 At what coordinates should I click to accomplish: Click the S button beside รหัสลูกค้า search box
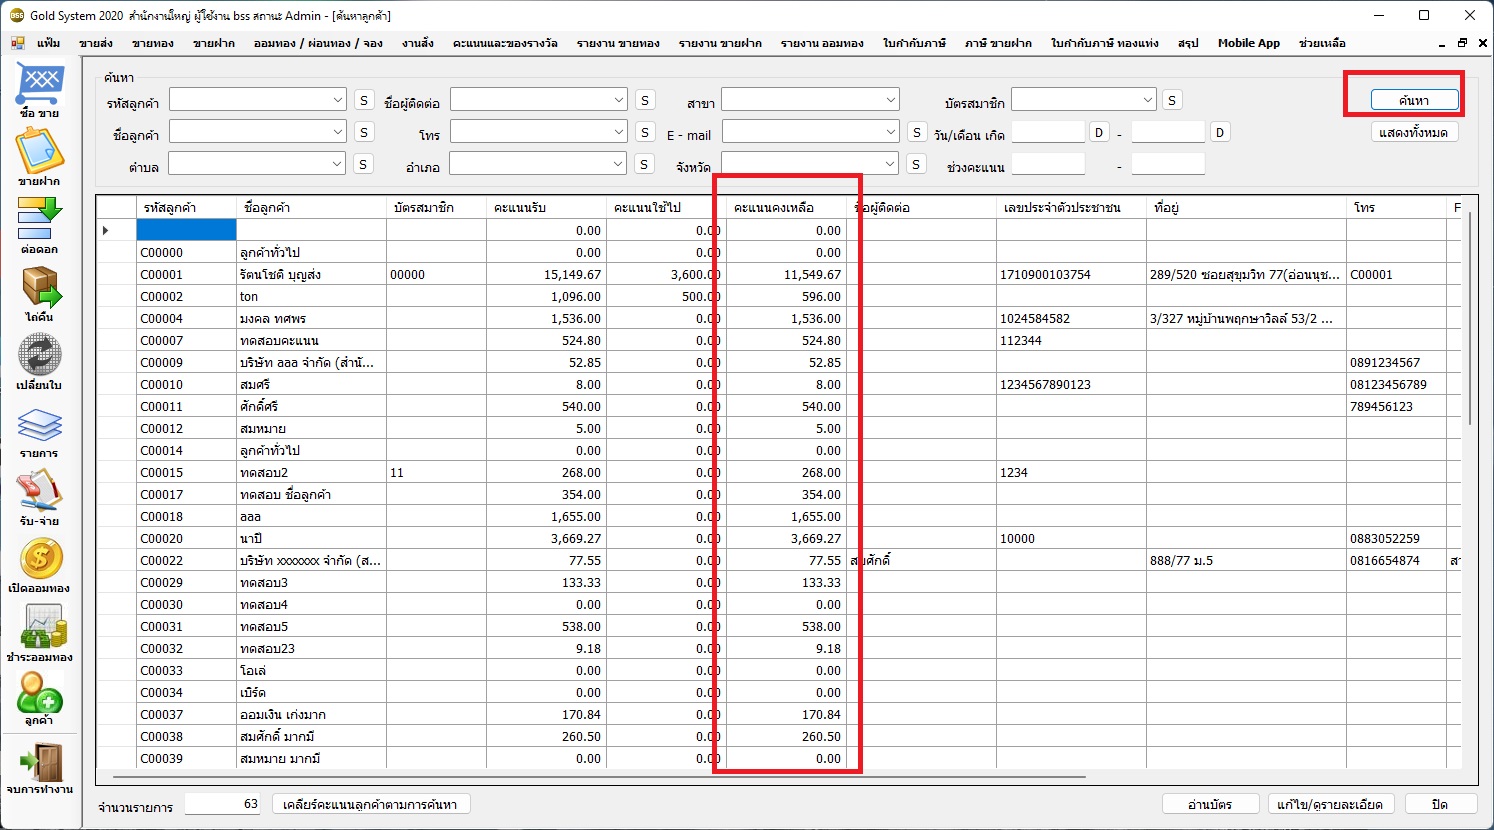click(364, 100)
